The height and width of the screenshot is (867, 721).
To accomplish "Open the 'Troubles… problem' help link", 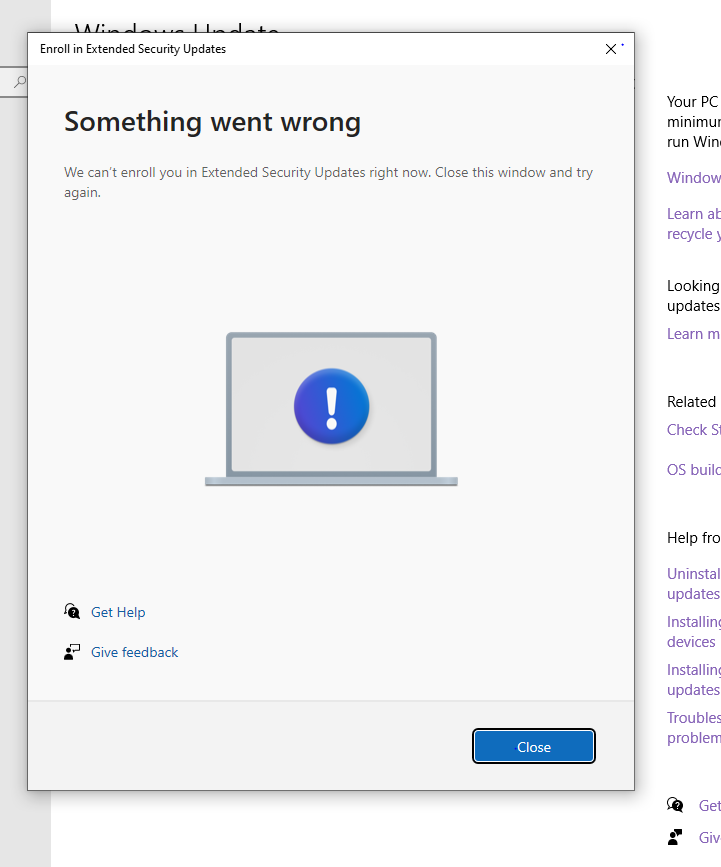I will click(693, 727).
